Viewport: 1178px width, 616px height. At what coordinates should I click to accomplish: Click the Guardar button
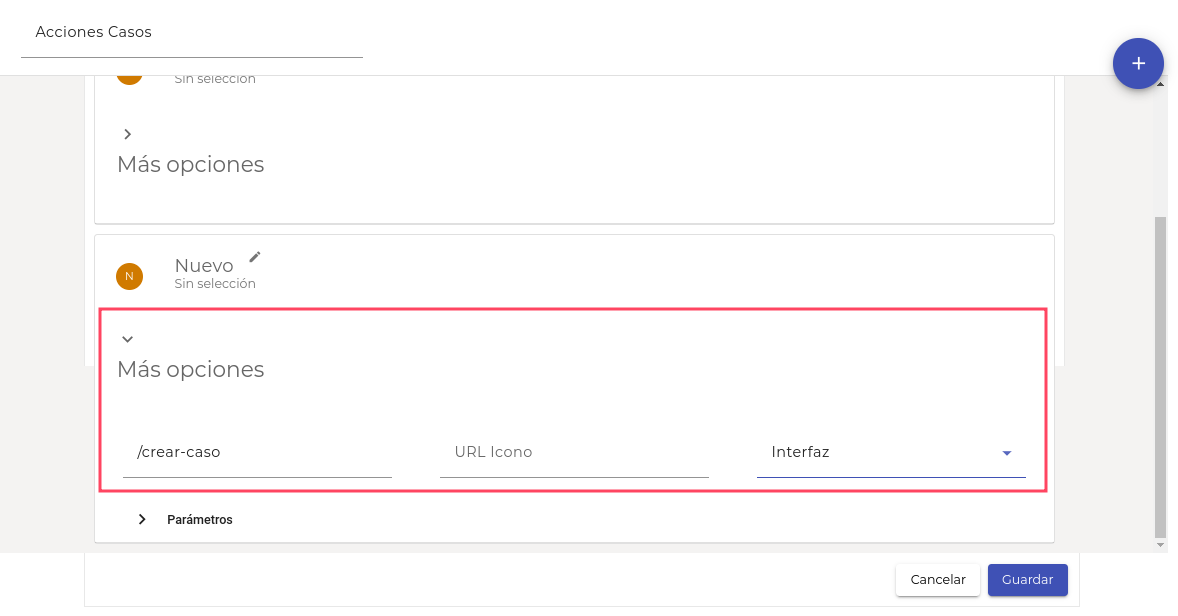coord(1027,580)
